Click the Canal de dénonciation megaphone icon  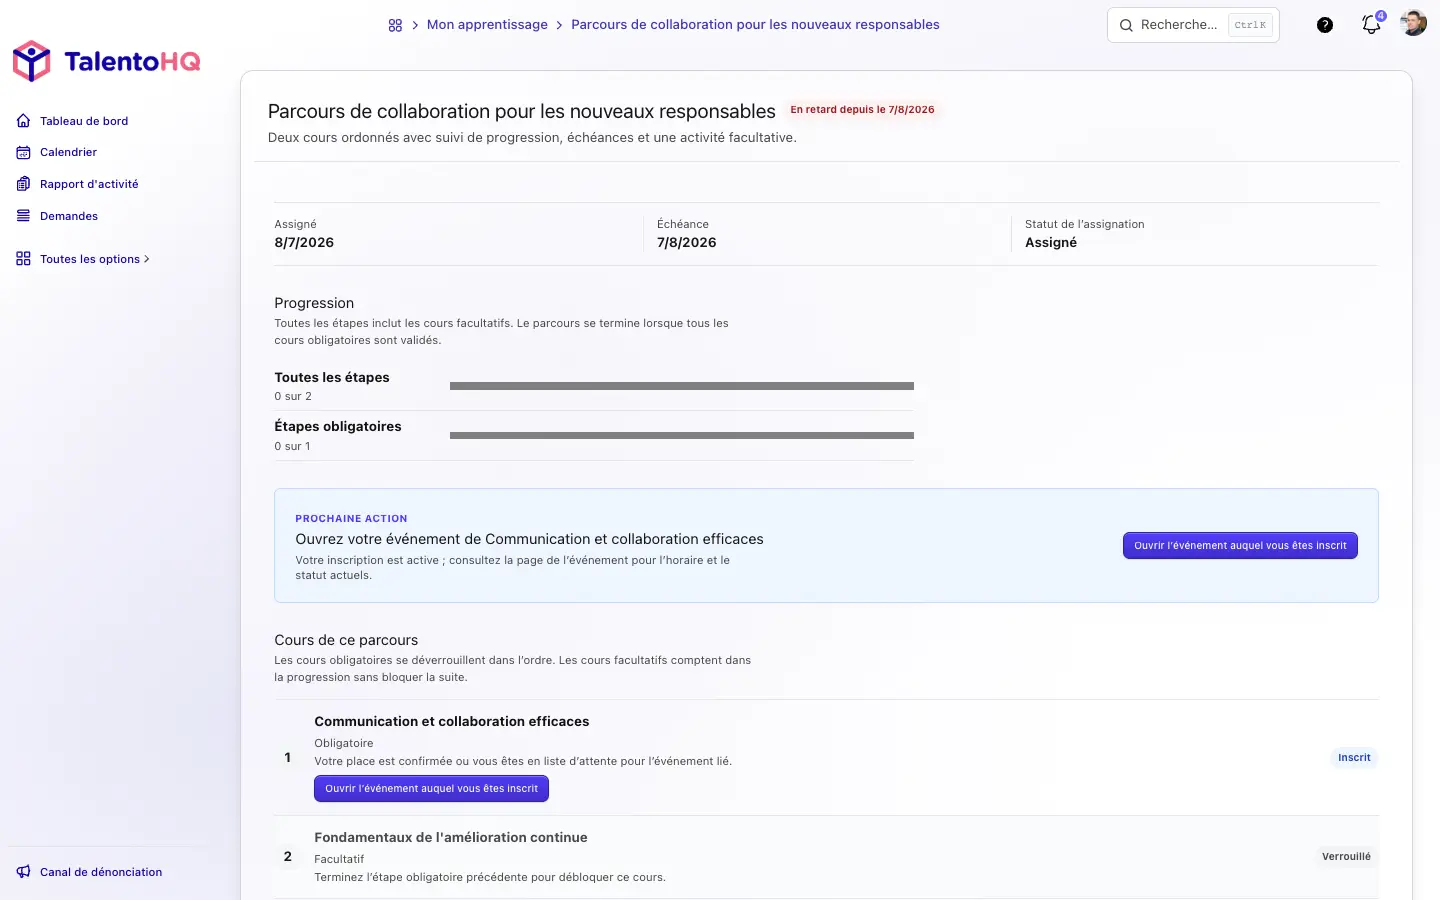tap(24, 872)
